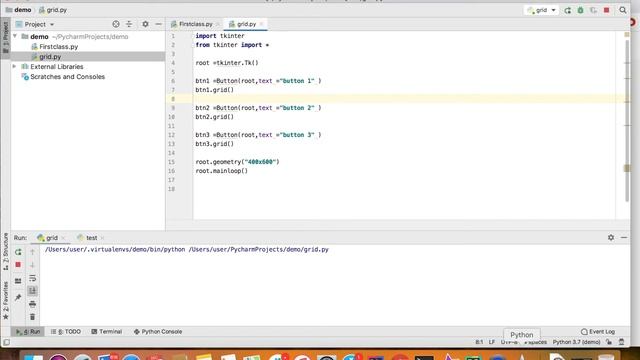Run with coverage icon in top toolbar
640x360 pixels.
click(x=593, y=10)
